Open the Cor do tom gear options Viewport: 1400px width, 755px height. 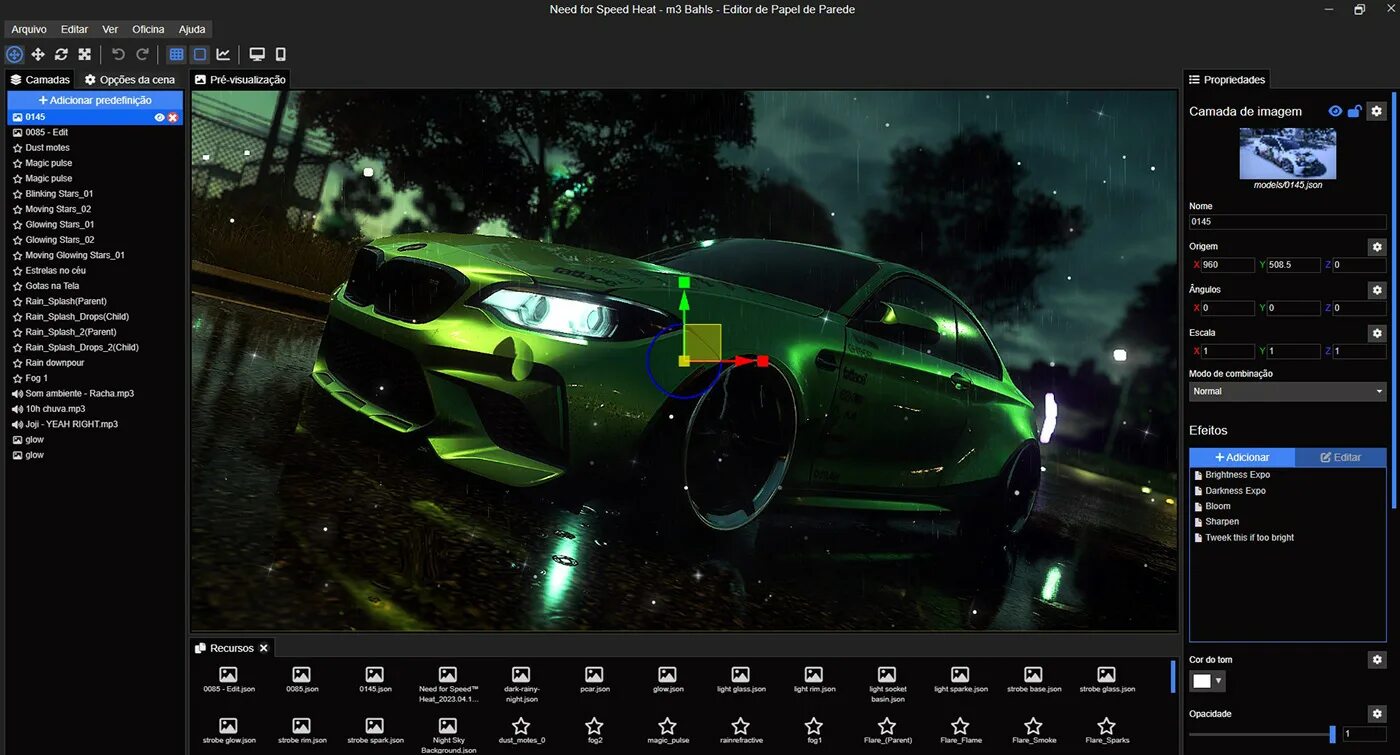pos(1377,660)
